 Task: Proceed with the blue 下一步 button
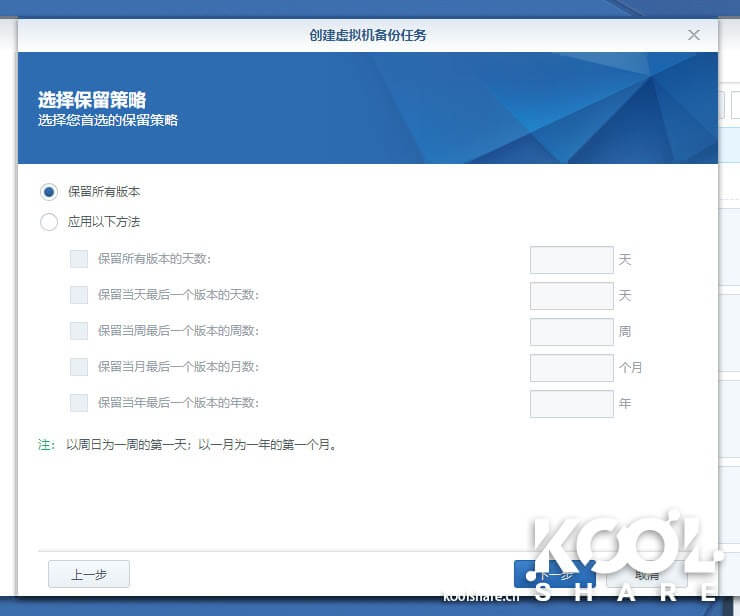pos(554,574)
